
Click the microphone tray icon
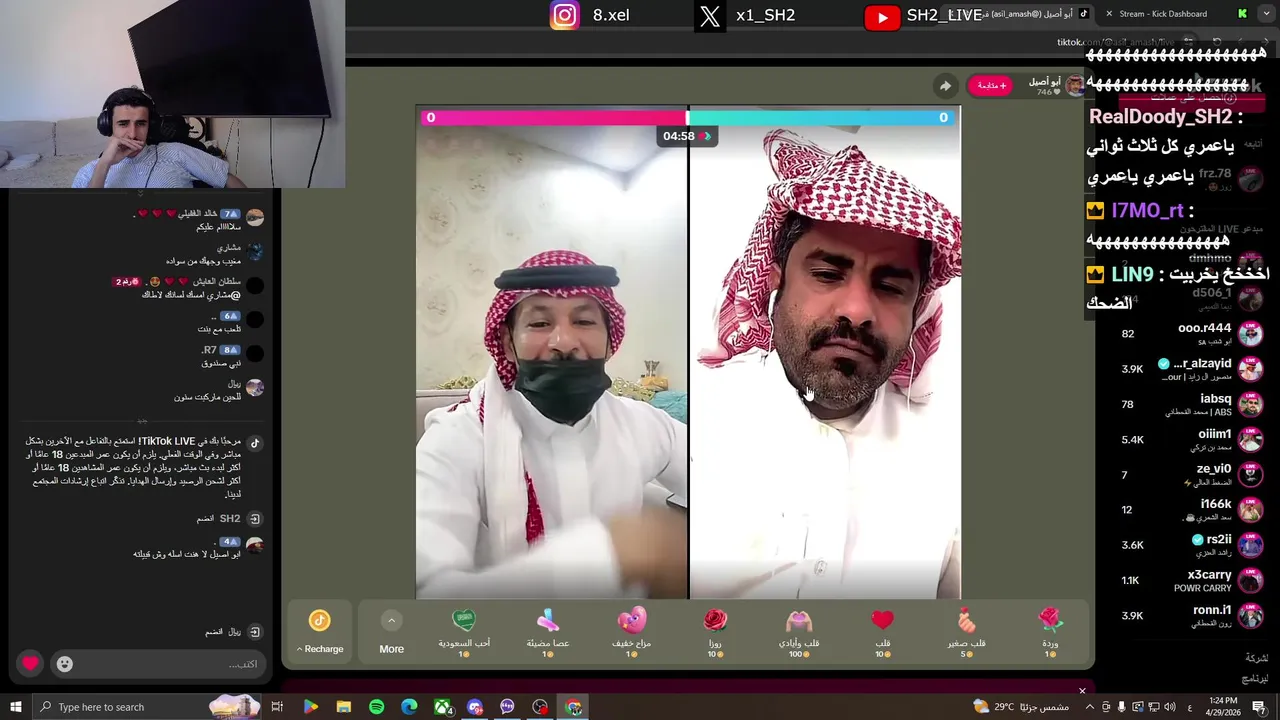(x=1121, y=707)
